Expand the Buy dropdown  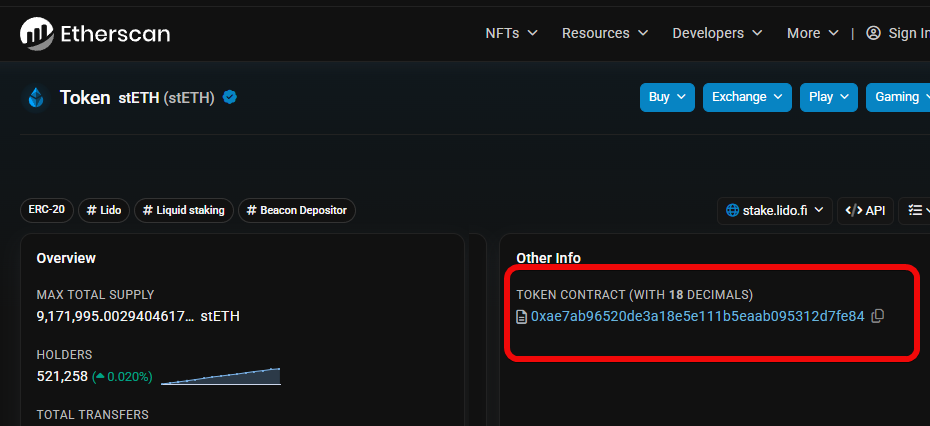click(667, 97)
